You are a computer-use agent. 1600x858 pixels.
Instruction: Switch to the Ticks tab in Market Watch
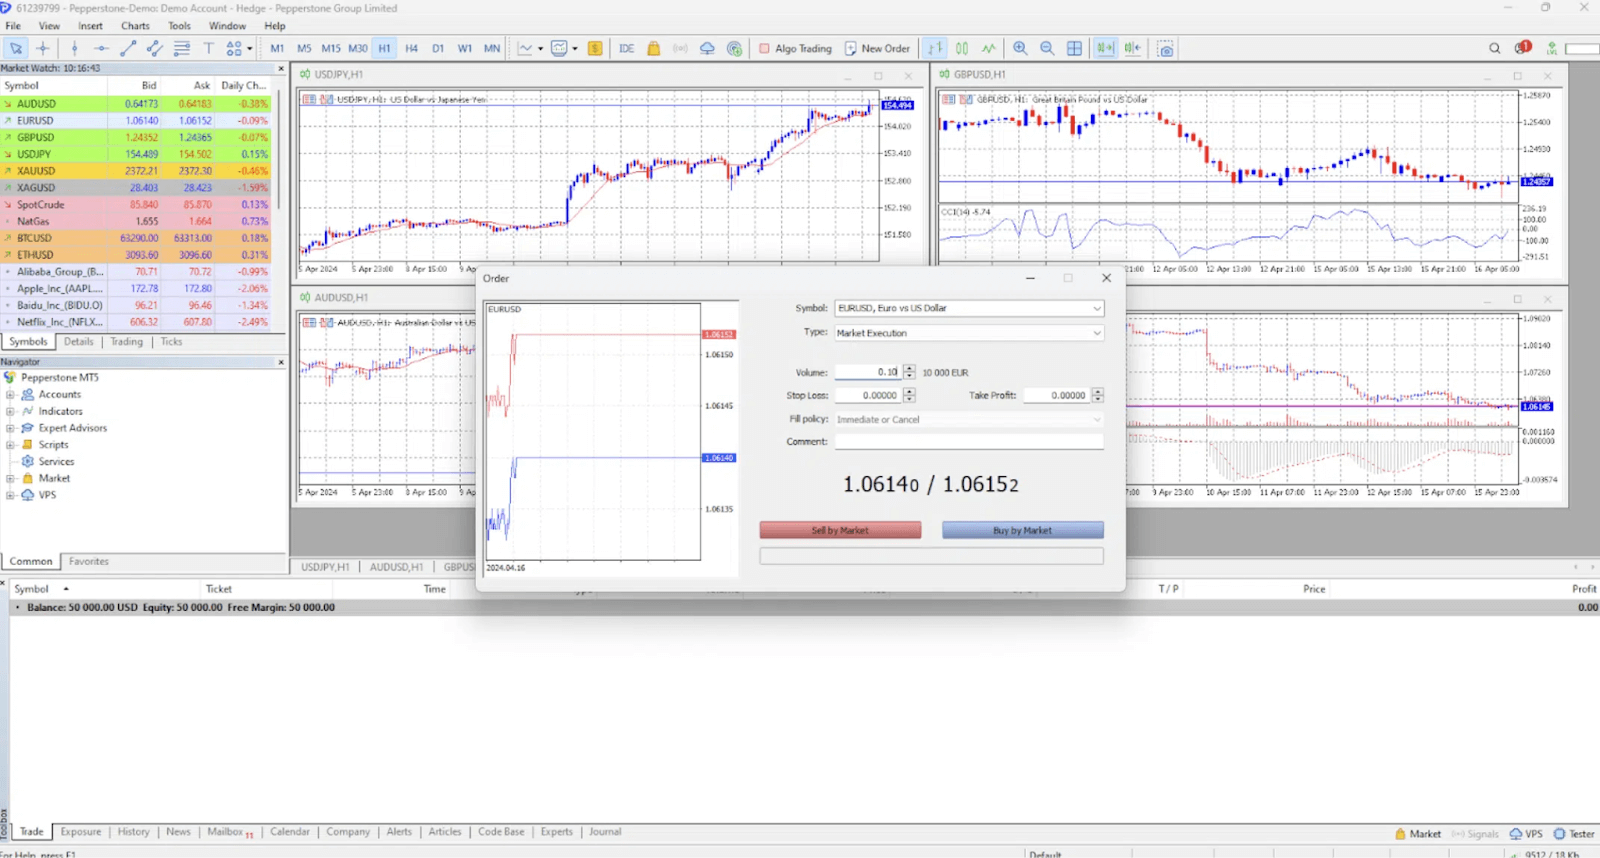tap(172, 342)
